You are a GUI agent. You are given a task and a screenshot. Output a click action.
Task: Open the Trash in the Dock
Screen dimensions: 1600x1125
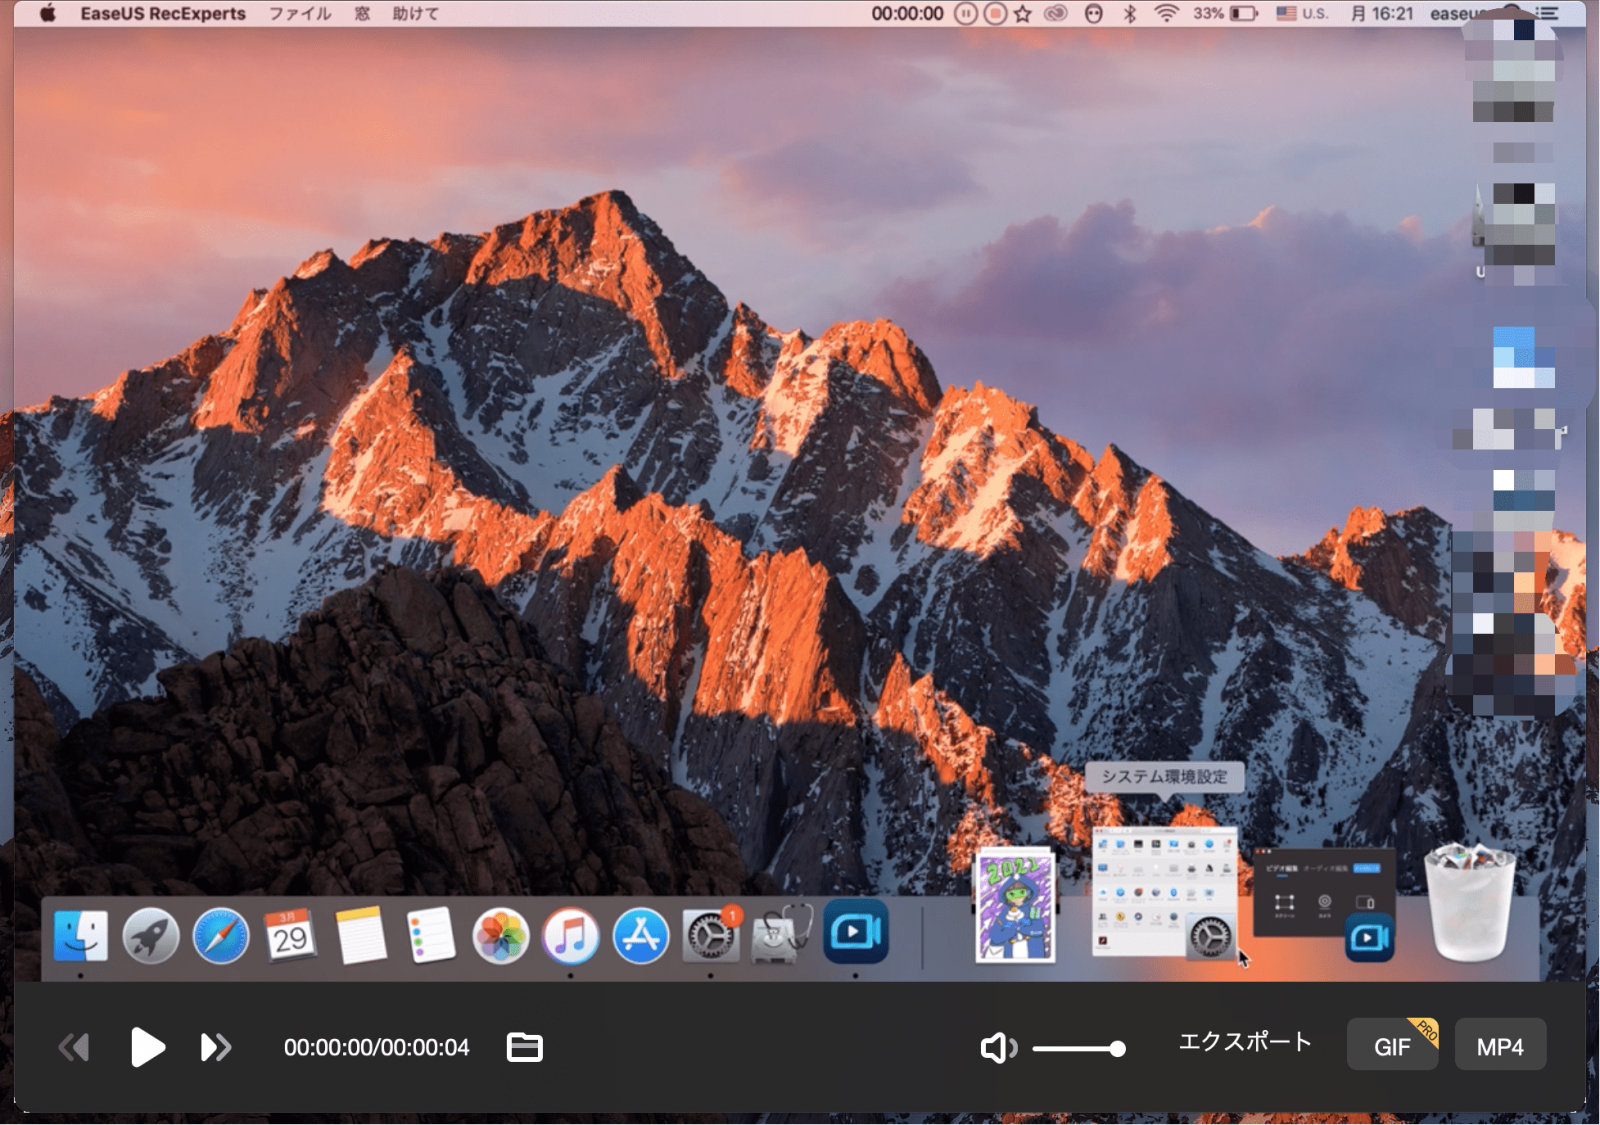tap(1469, 904)
